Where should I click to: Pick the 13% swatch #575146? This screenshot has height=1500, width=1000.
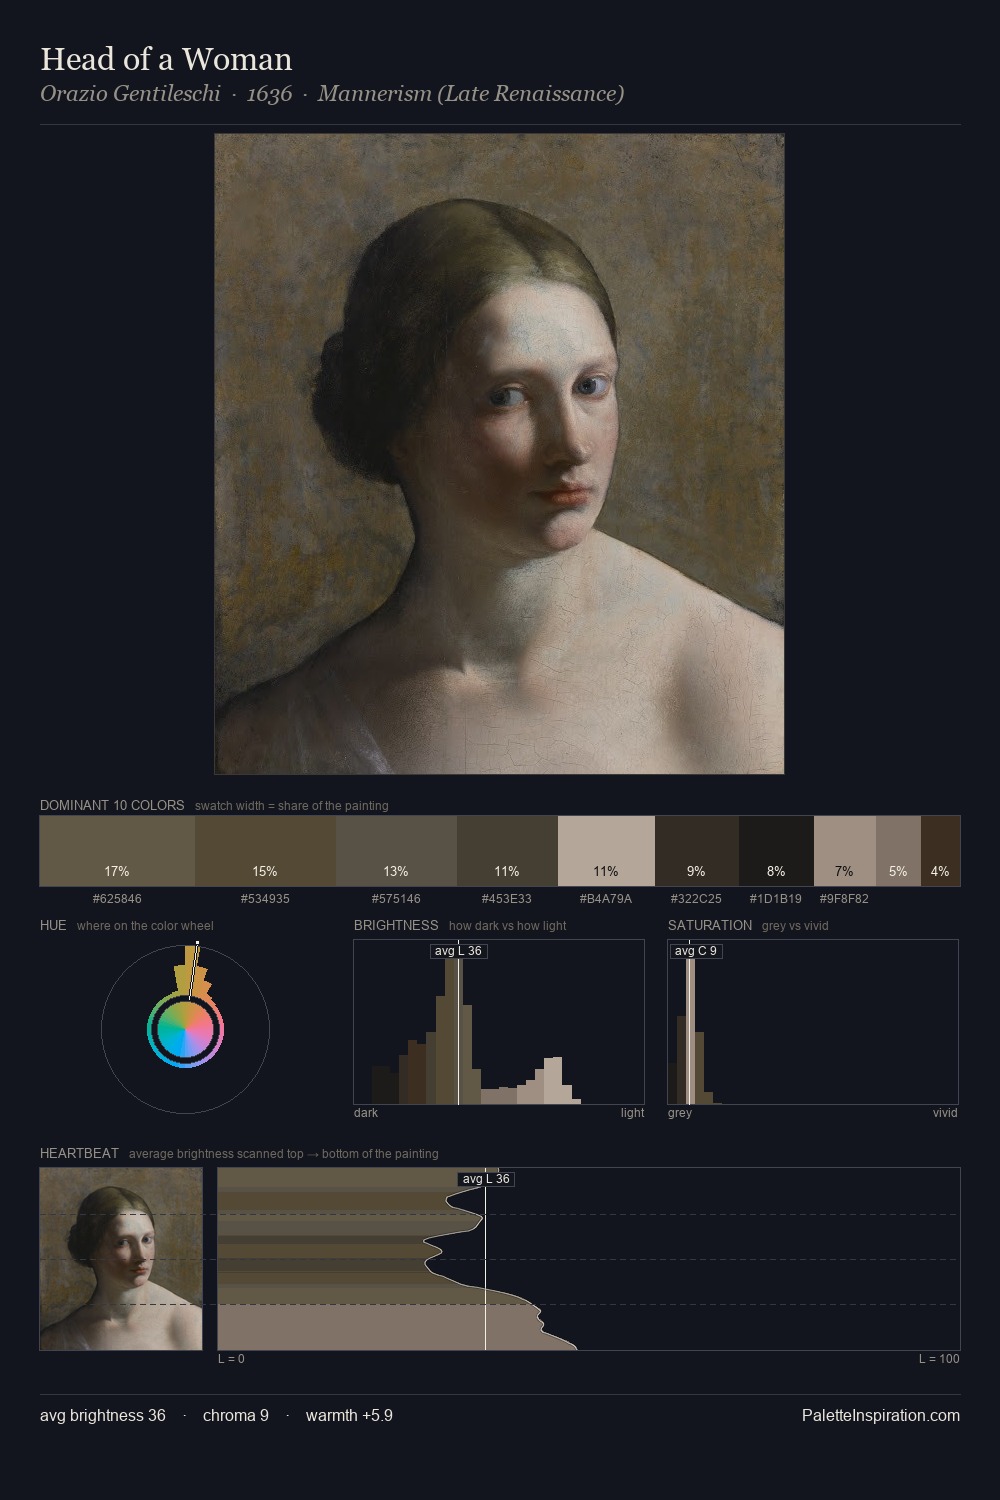click(x=396, y=851)
